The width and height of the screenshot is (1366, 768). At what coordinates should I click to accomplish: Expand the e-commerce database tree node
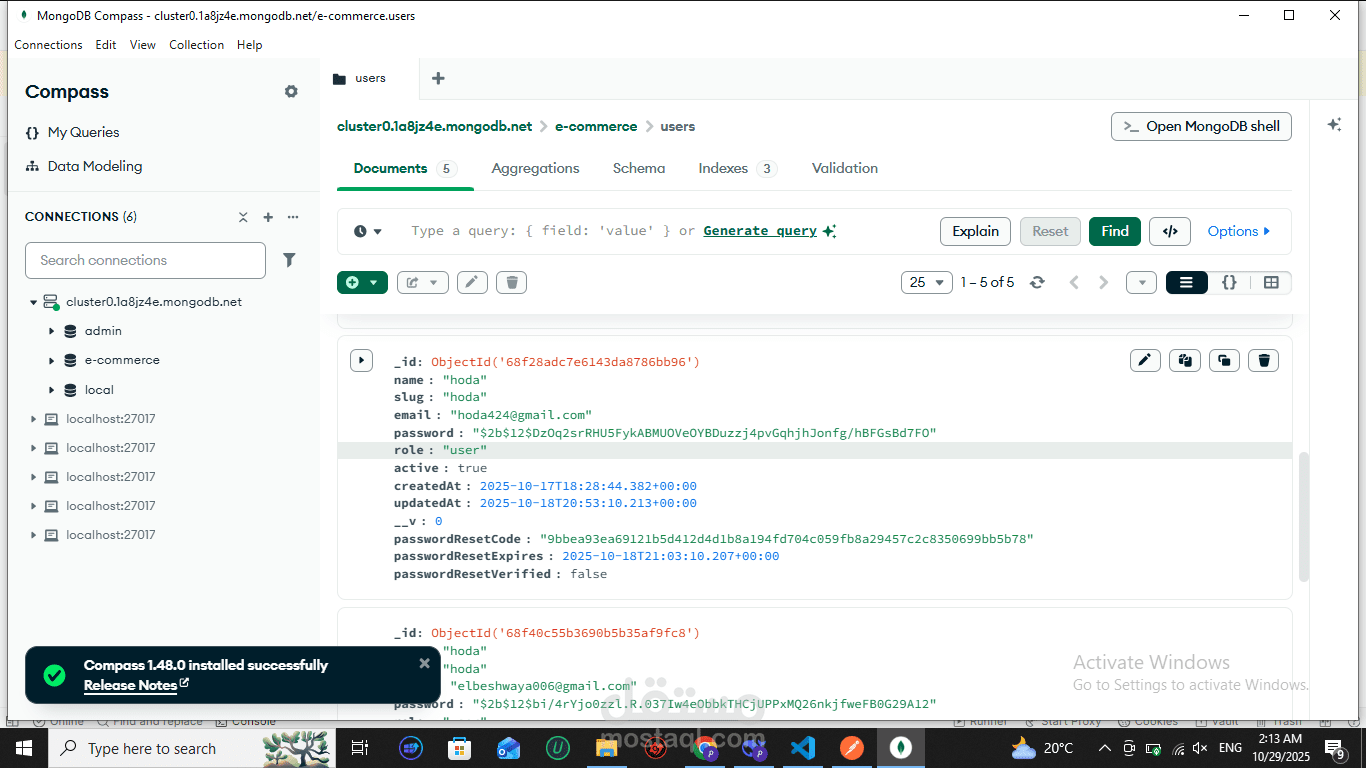pyautogui.click(x=52, y=360)
